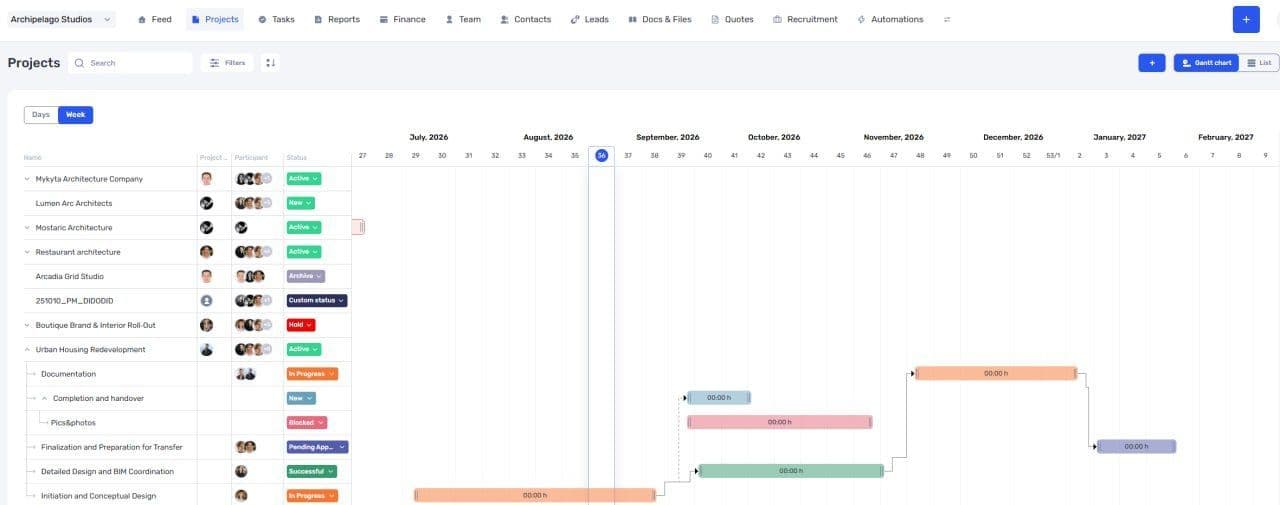The width and height of the screenshot is (1280, 505).
Task: Click Initiation and Conceptual Design Gantt bar
Action: coord(535,495)
